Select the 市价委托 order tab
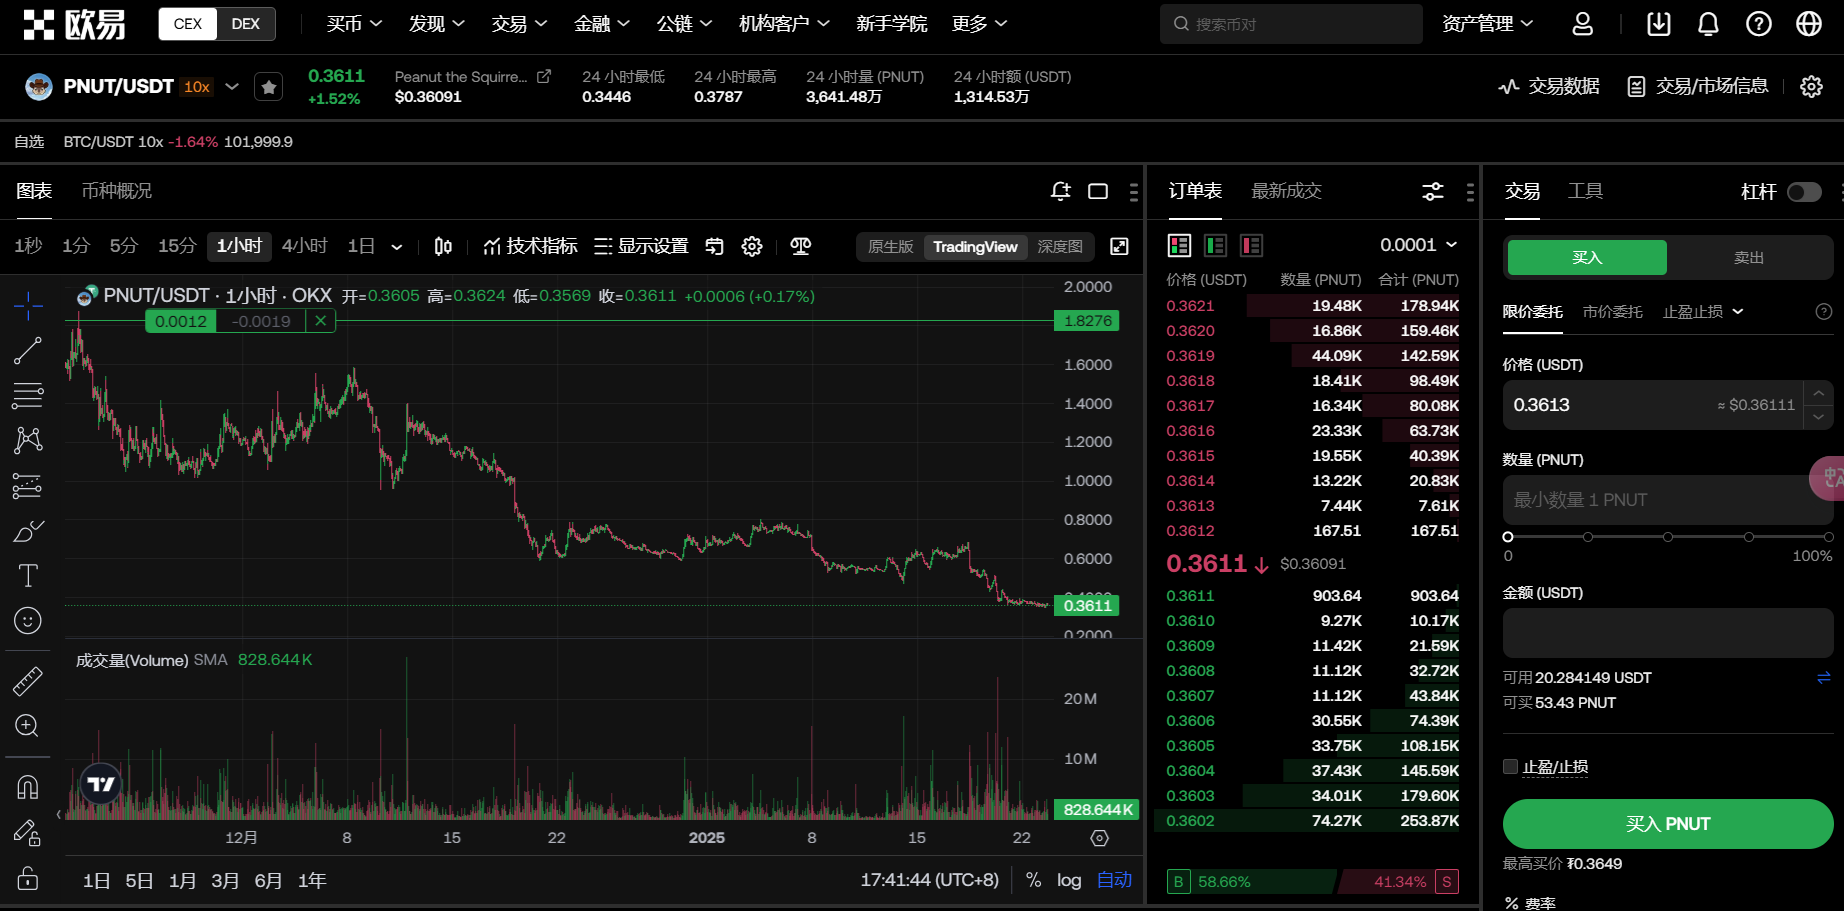Viewport: 1844px width, 911px height. point(1612,312)
